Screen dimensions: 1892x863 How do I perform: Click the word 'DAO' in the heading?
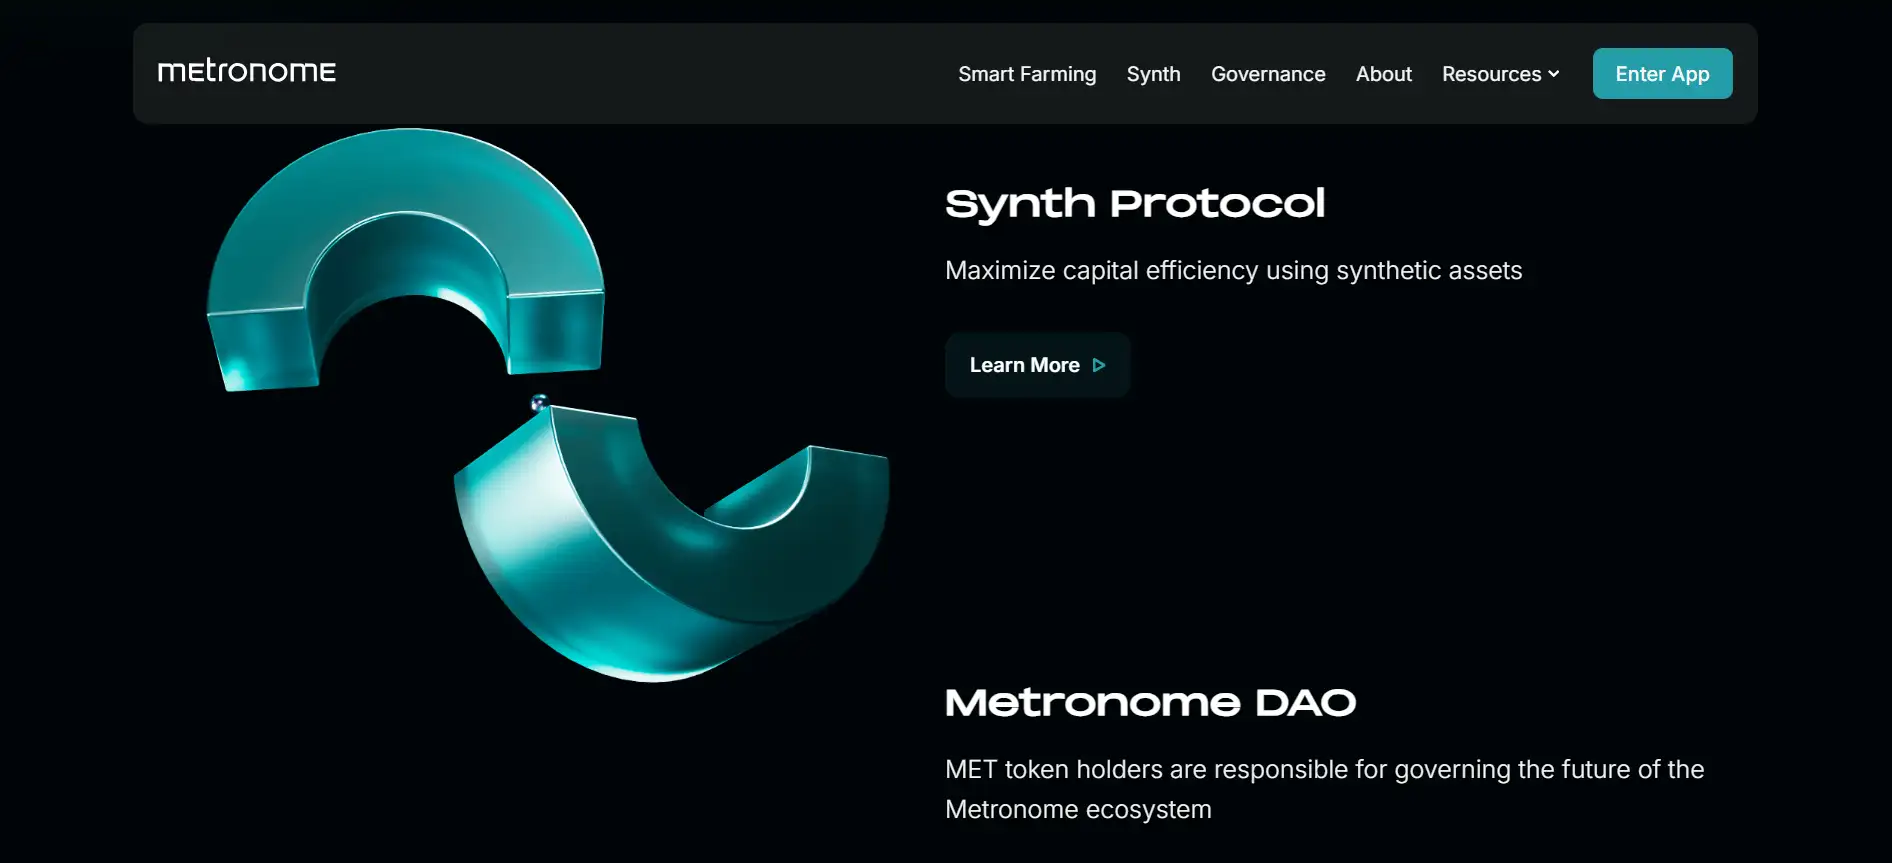[x=1305, y=703]
